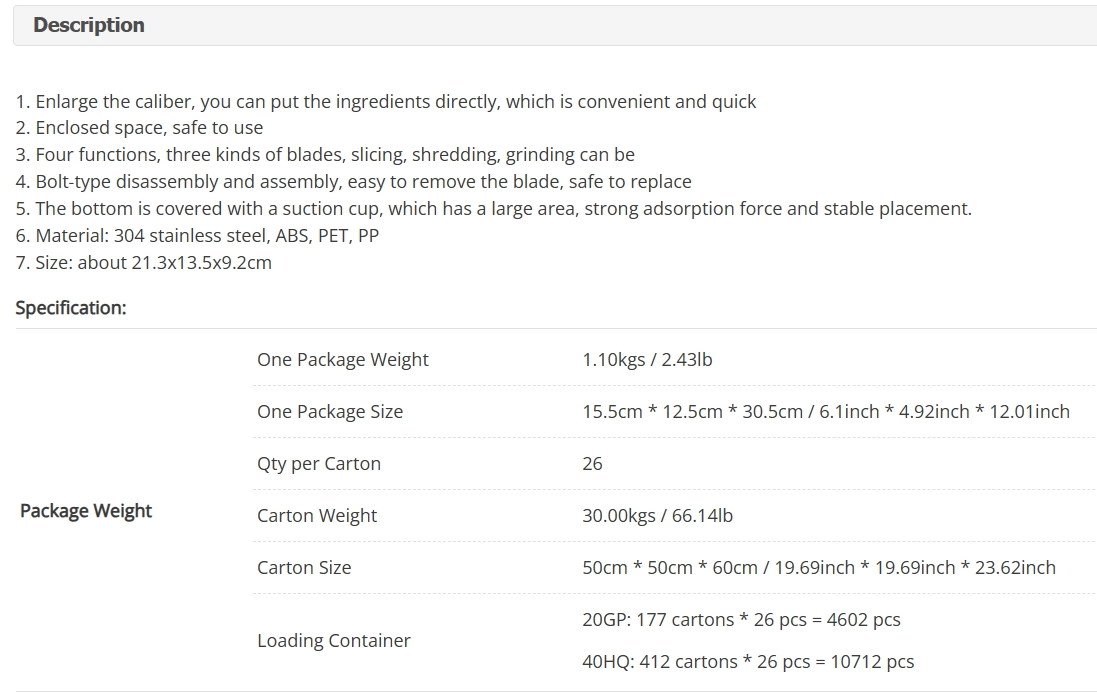Click the suction cup feature line
Image resolution: width=1097 pixels, height=693 pixels.
(493, 208)
